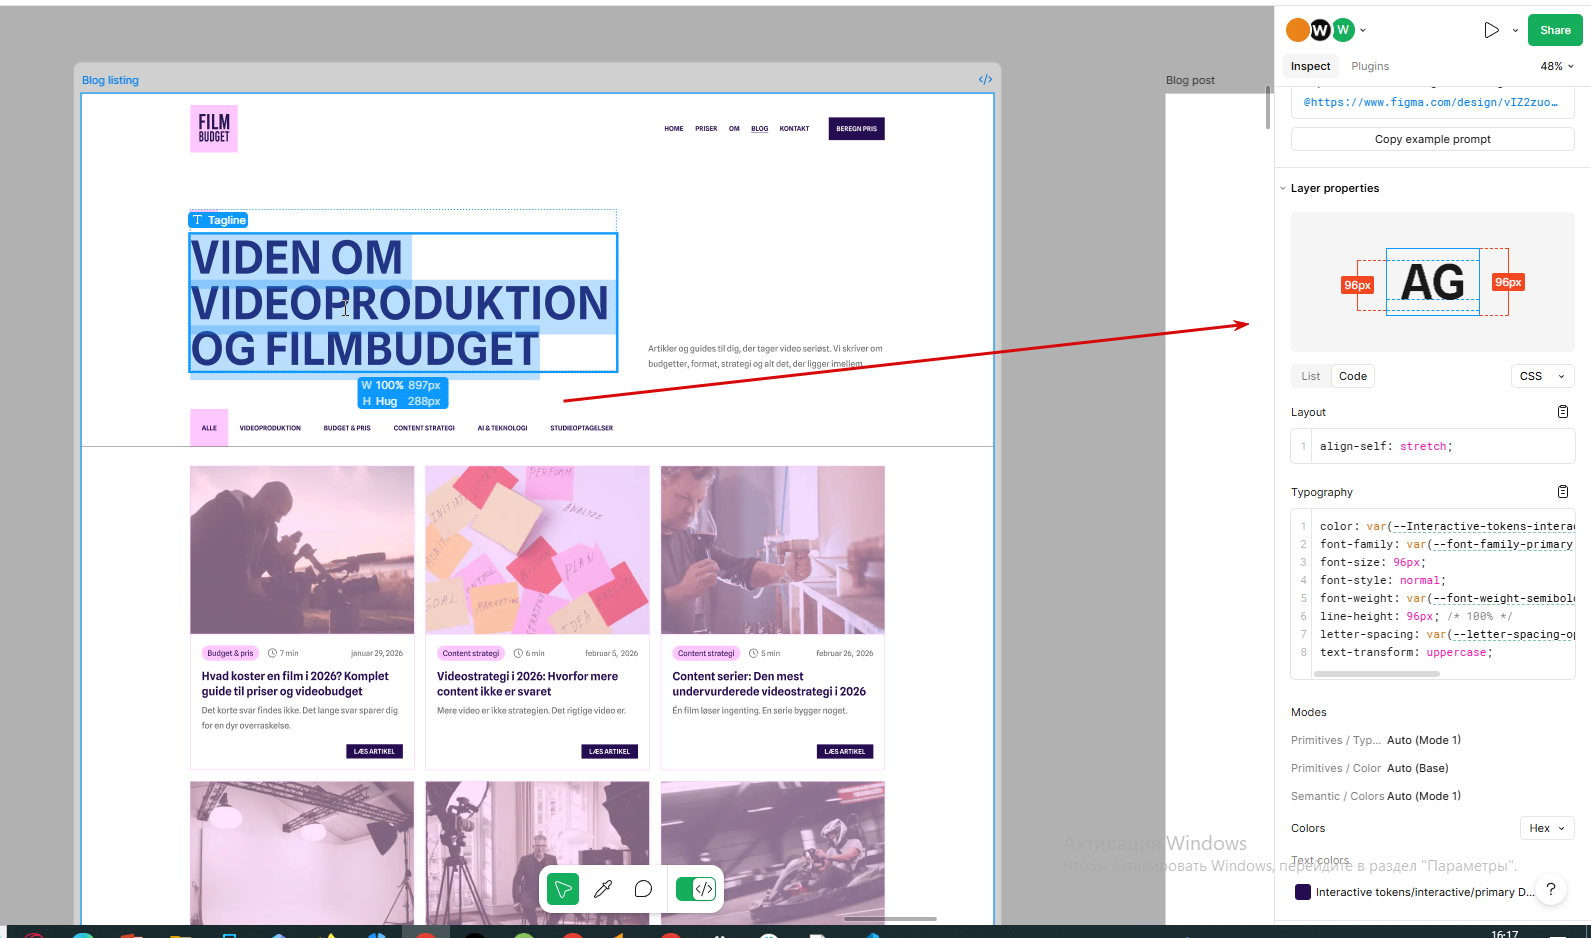Click the text-transform: uppercase code line
Viewport: 1591px width, 938px height.
click(1405, 652)
